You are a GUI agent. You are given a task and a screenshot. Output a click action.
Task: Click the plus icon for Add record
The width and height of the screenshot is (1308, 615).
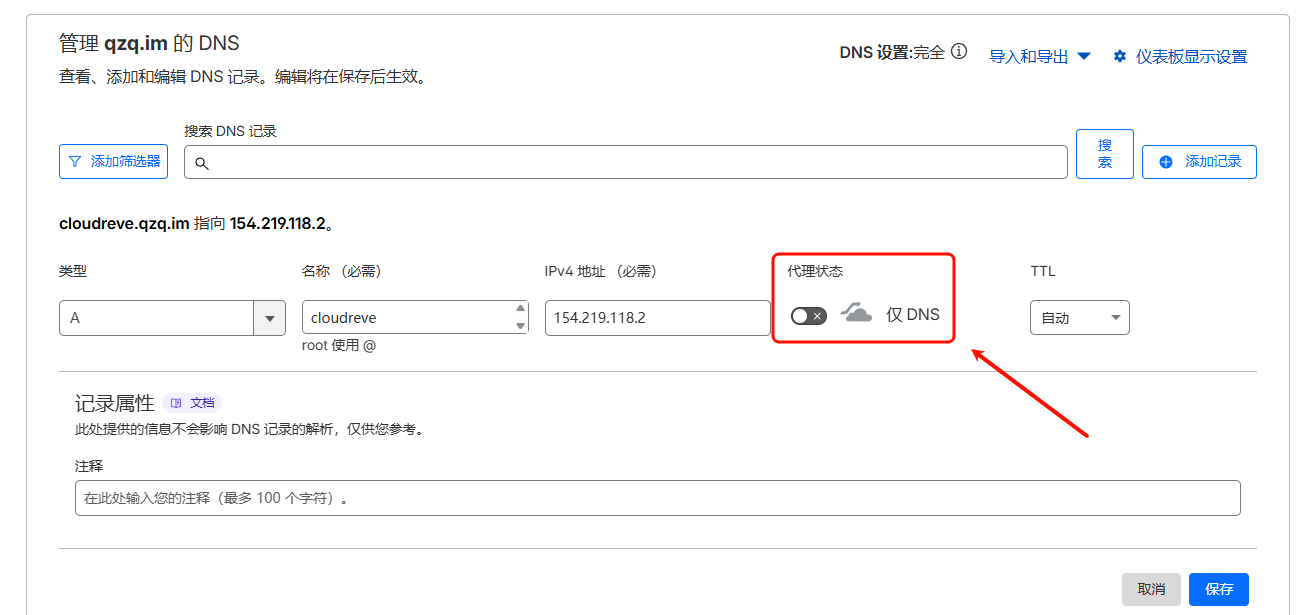coord(1165,162)
